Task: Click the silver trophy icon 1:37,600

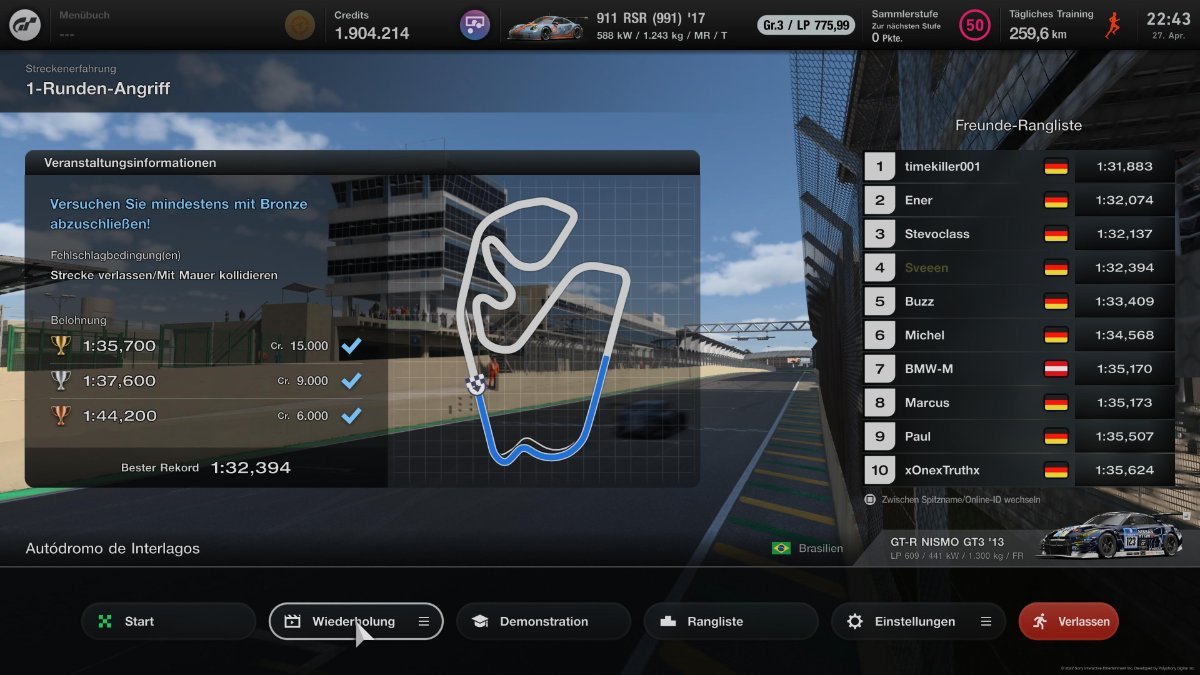Action: pos(61,381)
